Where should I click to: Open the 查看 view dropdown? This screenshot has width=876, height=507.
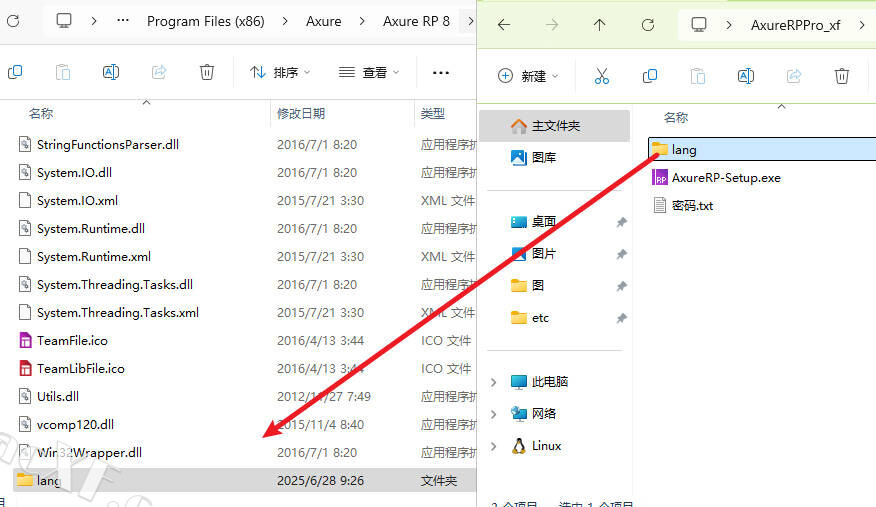pos(369,72)
